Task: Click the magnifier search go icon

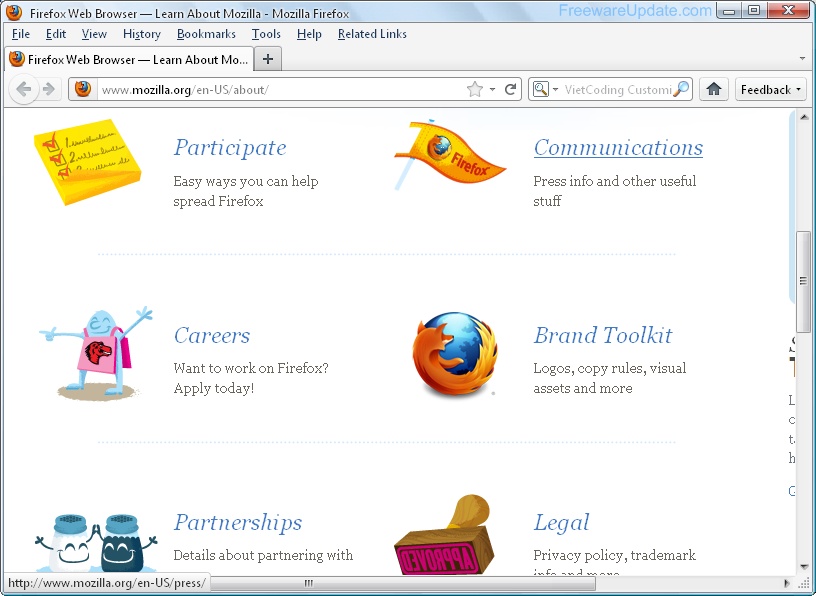Action: [681, 90]
